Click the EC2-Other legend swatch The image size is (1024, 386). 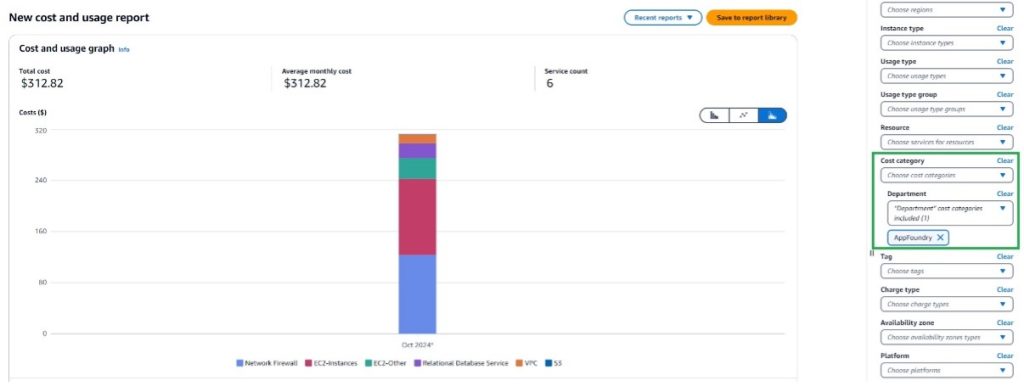click(x=368, y=363)
